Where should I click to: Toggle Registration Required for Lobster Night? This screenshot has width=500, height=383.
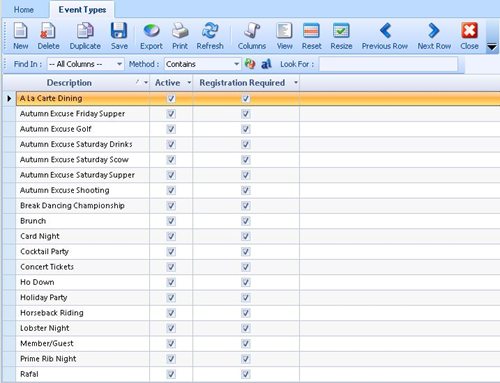click(246, 329)
